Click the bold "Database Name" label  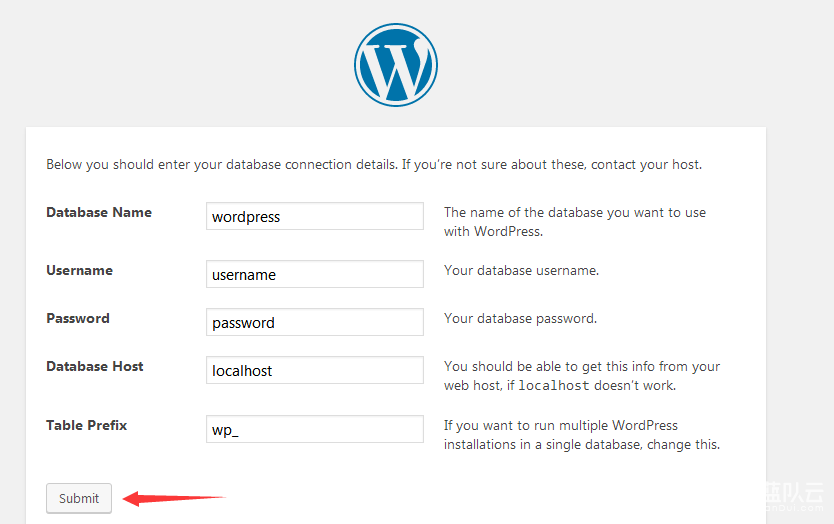tap(99, 212)
